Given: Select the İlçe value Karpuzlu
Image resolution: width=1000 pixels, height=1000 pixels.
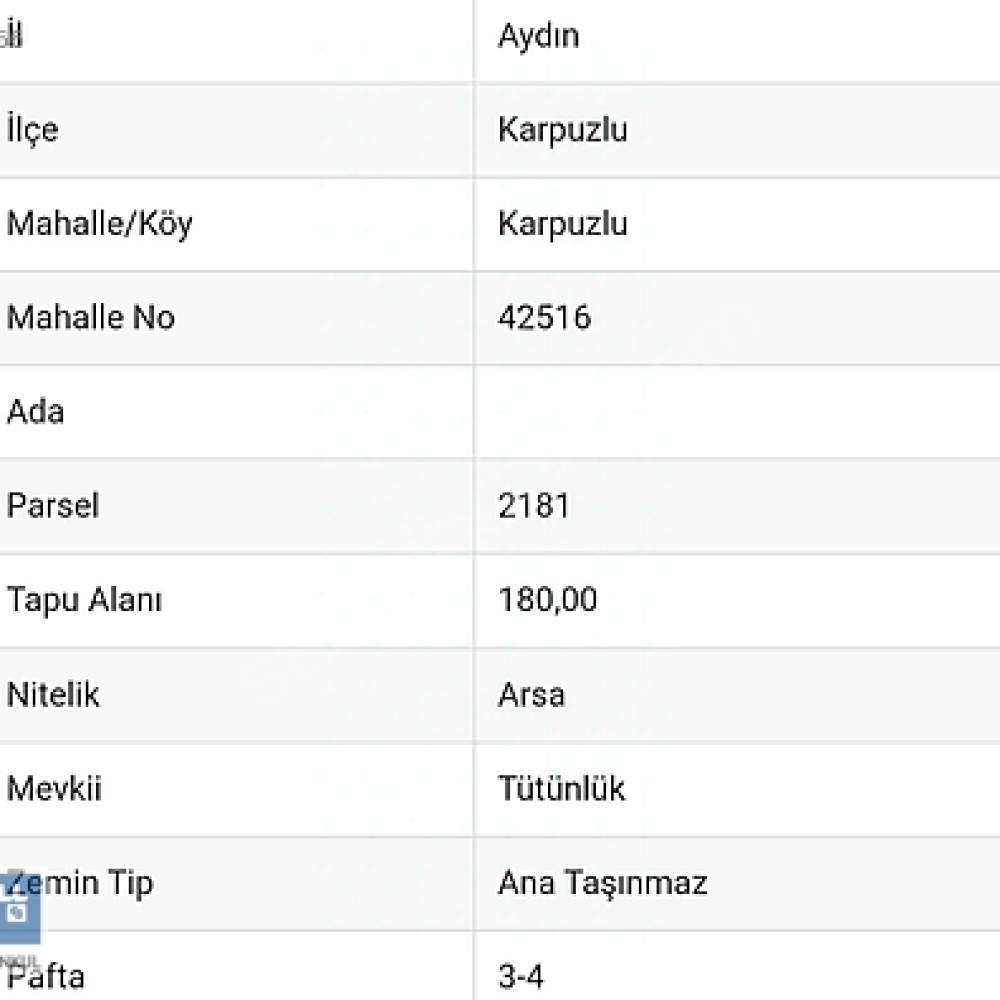Looking at the screenshot, I should [x=562, y=130].
